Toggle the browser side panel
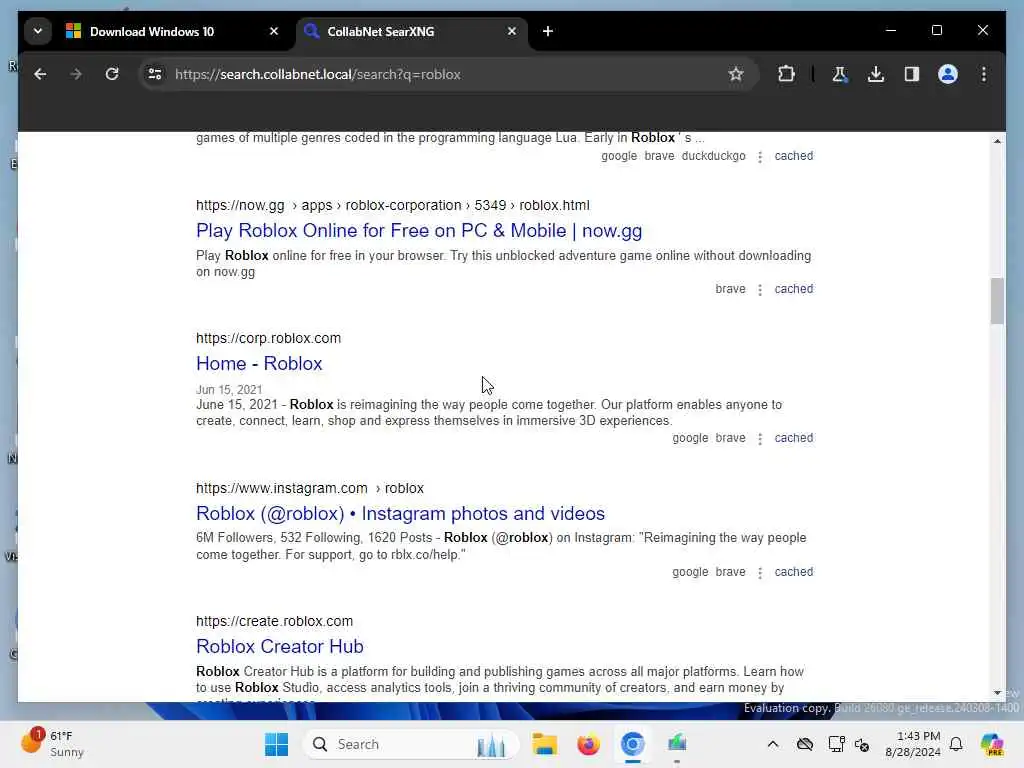This screenshot has height=768, width=1024. coord(912,74)
